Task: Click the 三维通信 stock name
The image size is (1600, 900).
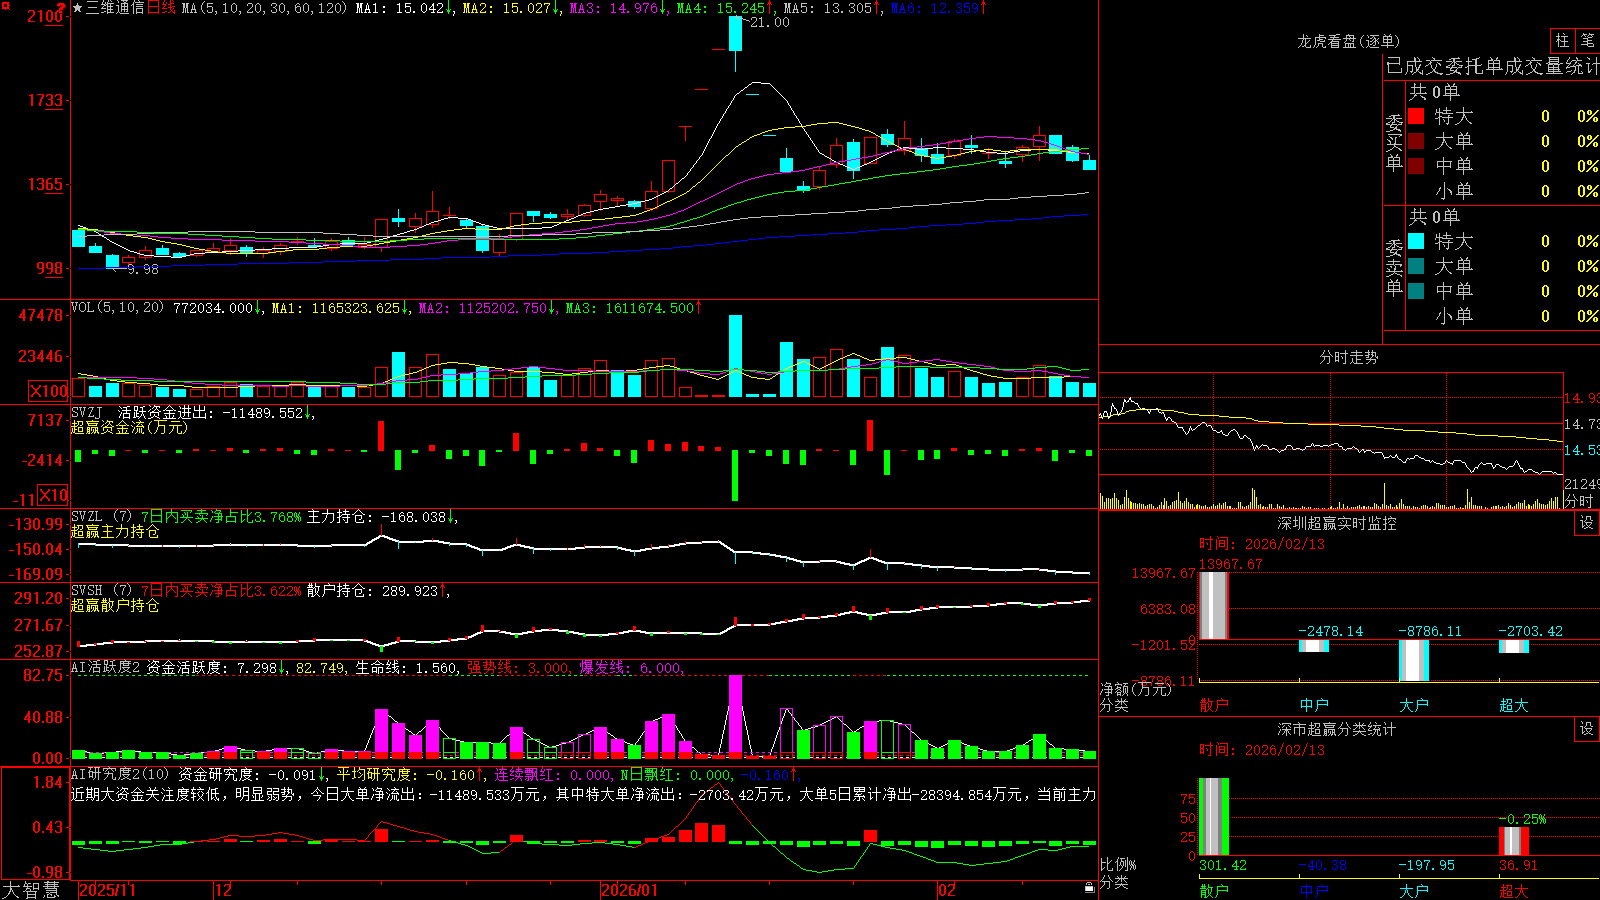Action: click(x=115, y=8)
